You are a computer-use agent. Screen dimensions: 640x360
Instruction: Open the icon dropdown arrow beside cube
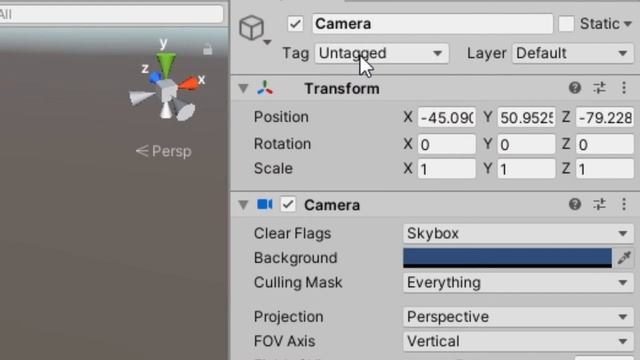[267, 42]
